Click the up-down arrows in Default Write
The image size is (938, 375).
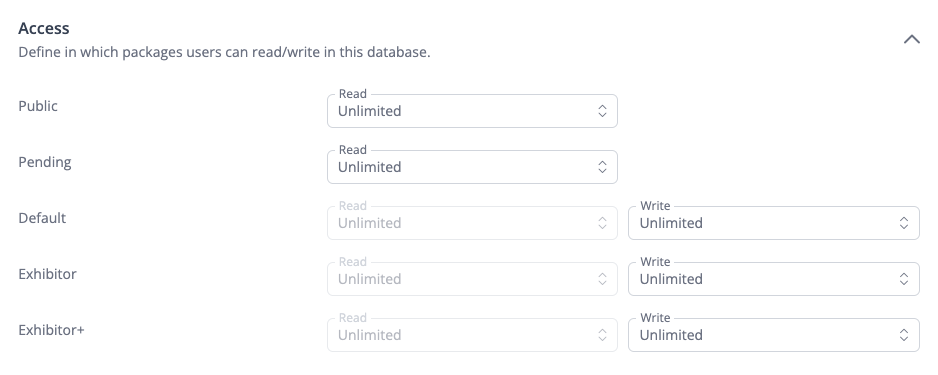click(x=904, y=223)
